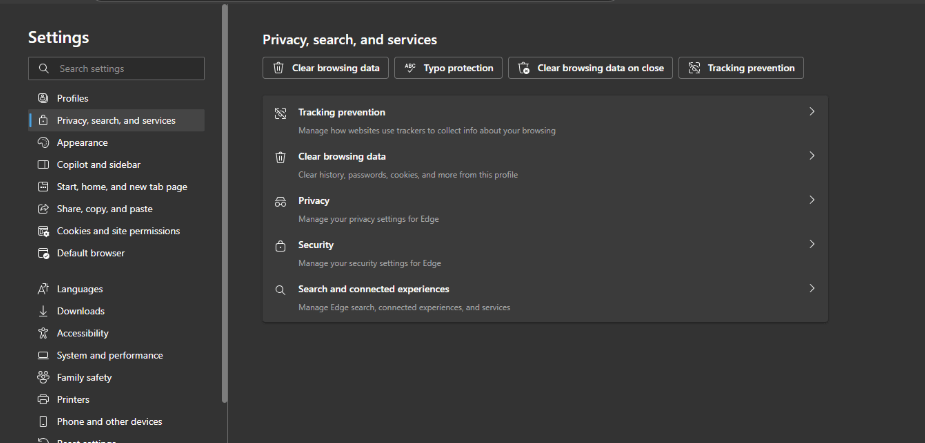Click the Cookies and site permissions icon
The height and width of the screenshot is (443, 925).
click(x=42, y=231)
